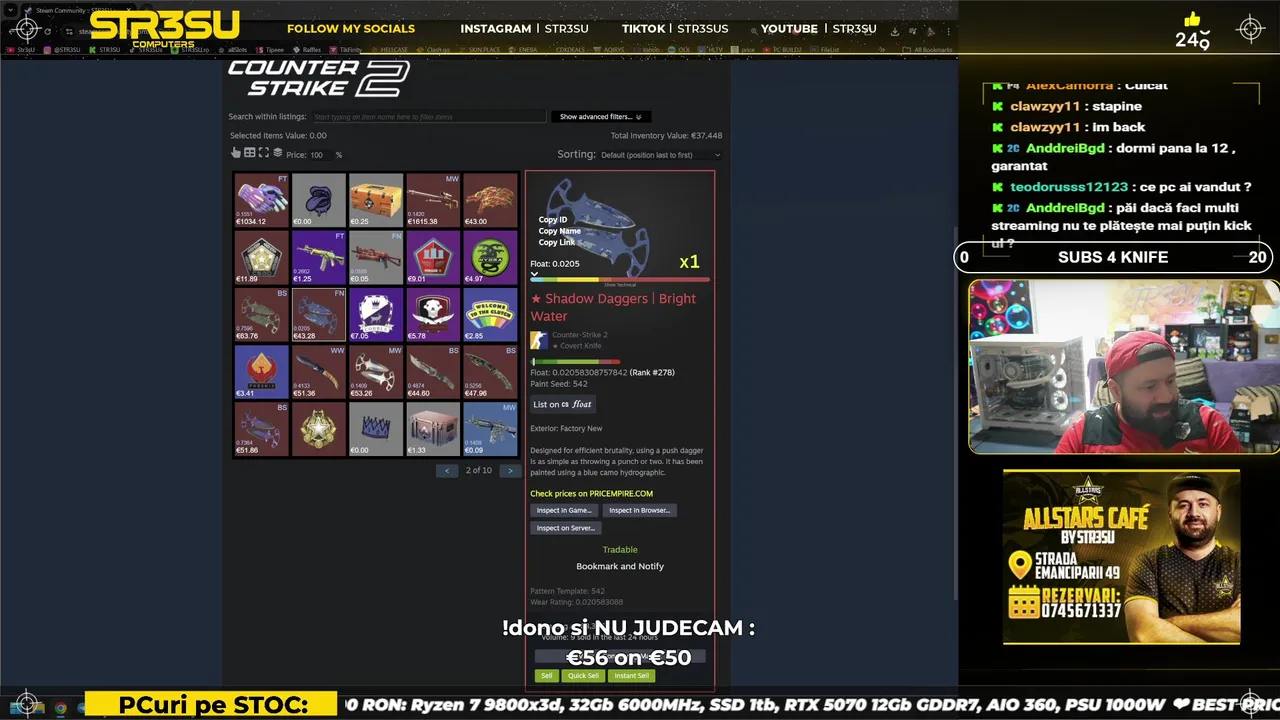This screenshot has width=1280, height=720.
Task: Select the red eagle sticker priced €43.00
Action: click(x=490, y=200)
